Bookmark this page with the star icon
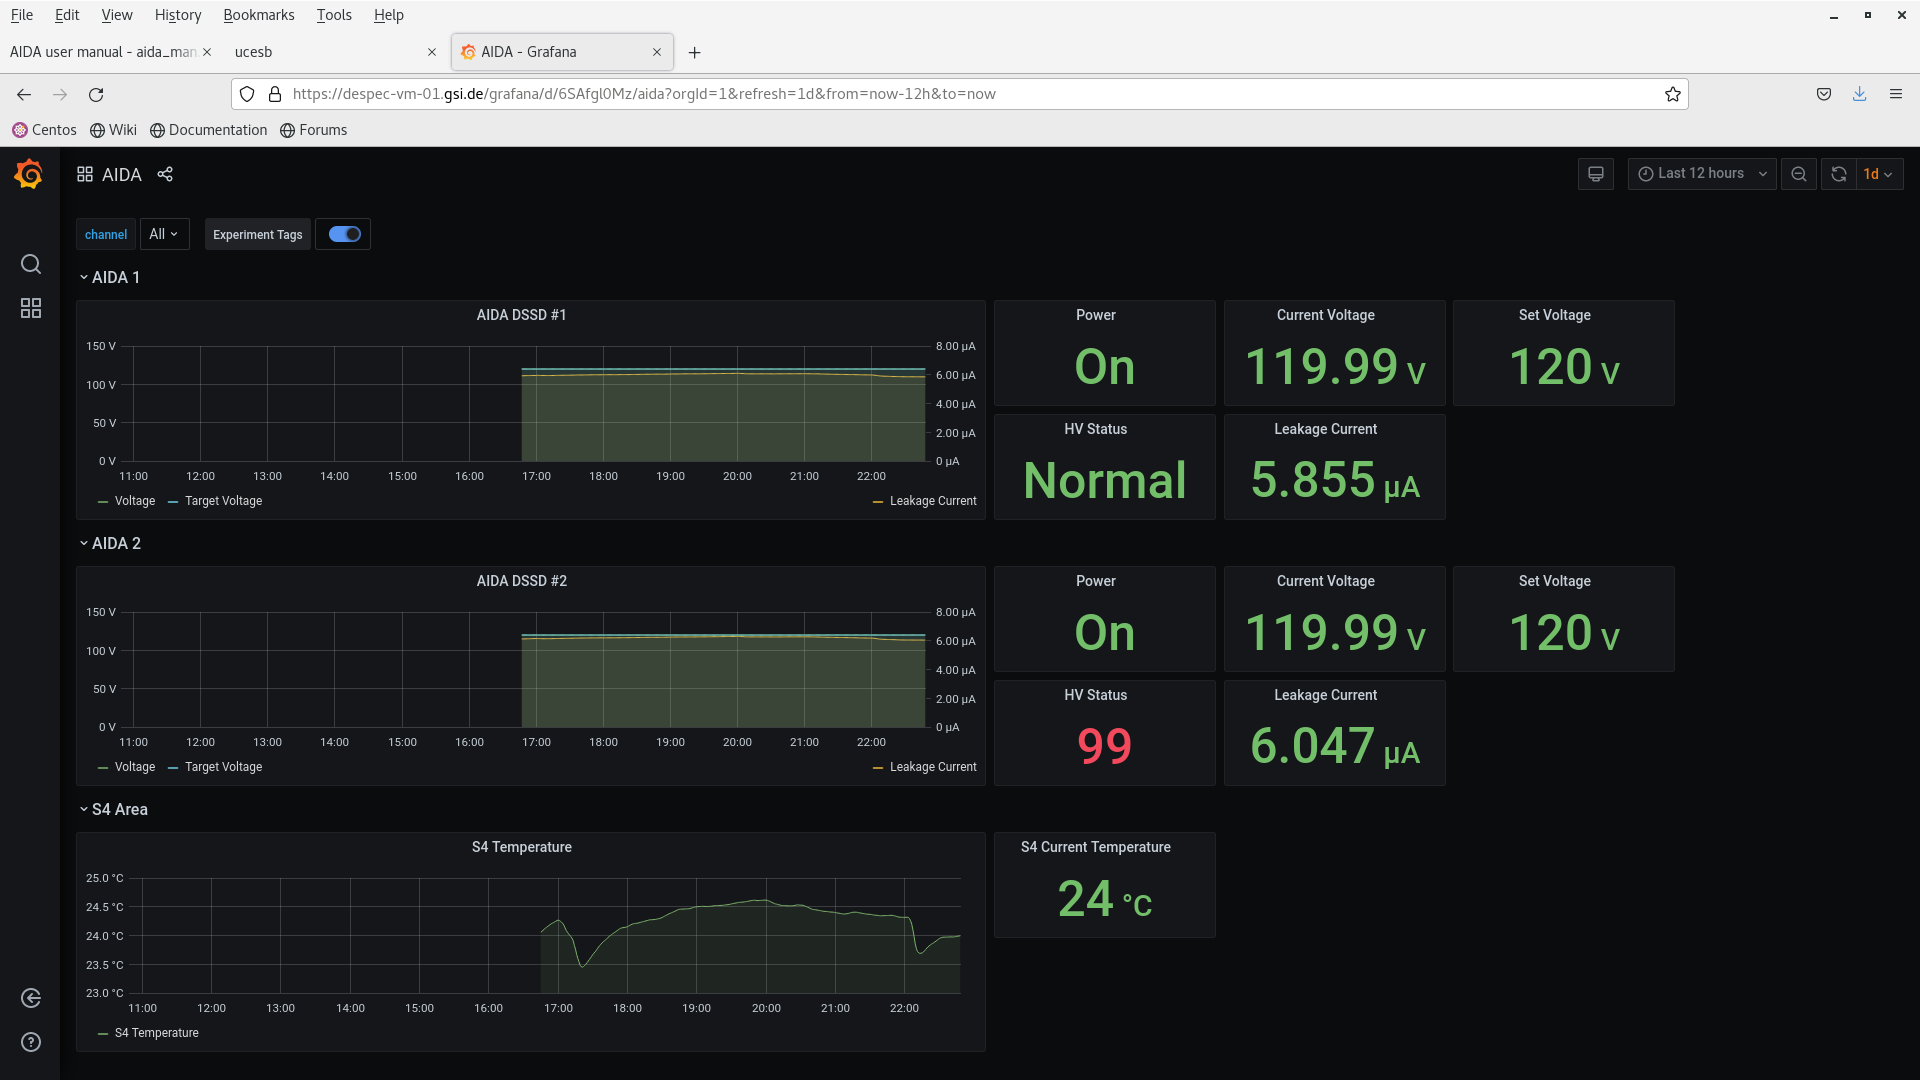 1673,94
